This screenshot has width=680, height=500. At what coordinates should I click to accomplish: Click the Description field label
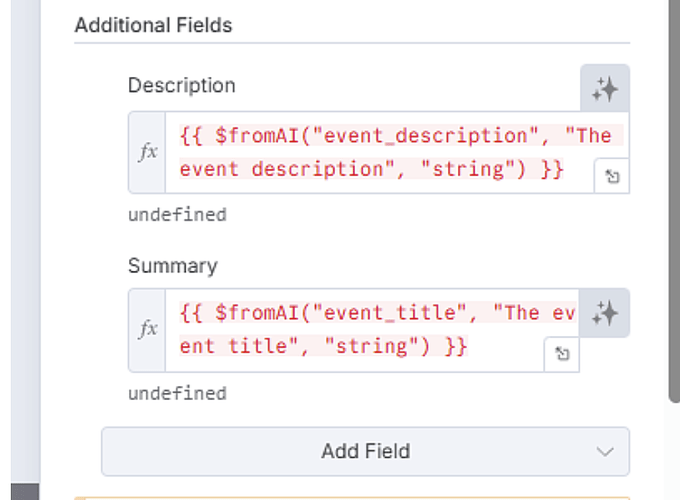[181, 86]
